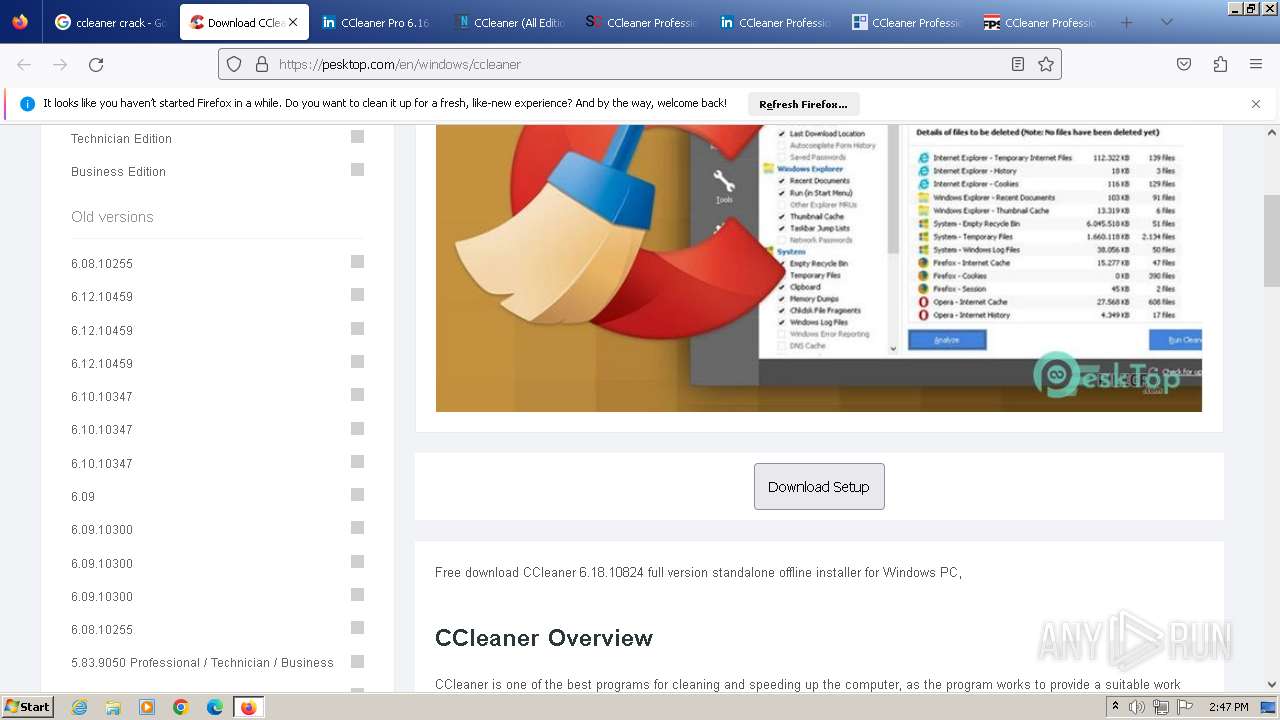Click icon beside version 6.09
Screen dimensions: 1280x720
pyautogui.click(x=357, y=495)
